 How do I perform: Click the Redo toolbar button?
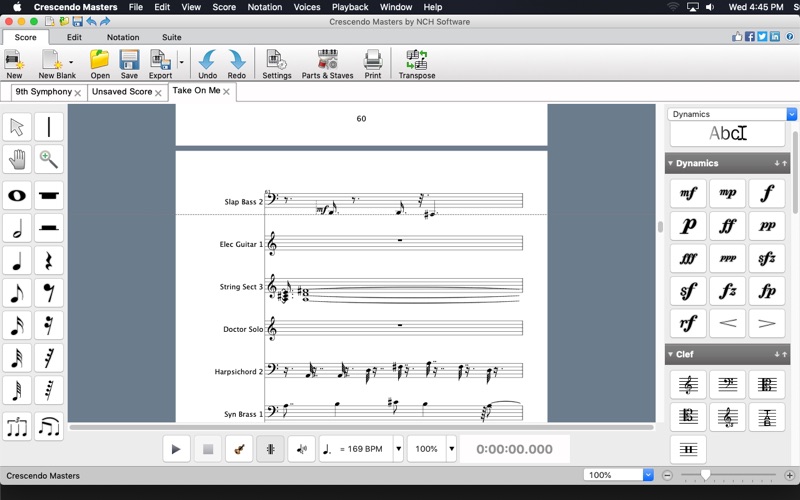coord(237,64)
